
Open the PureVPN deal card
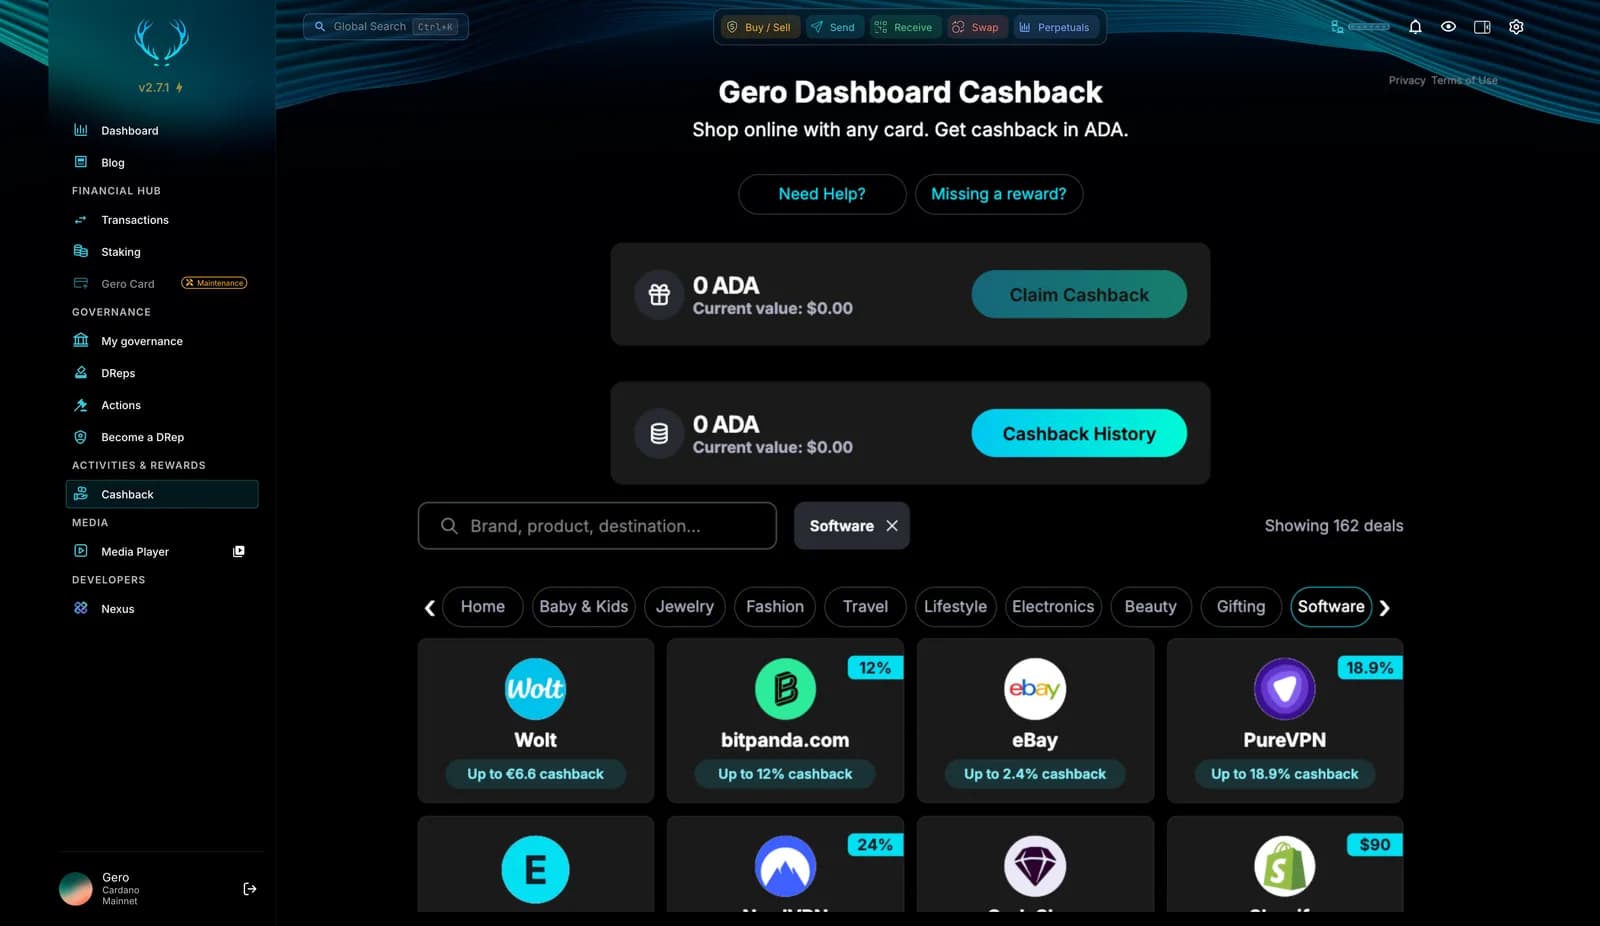pyautogui.click(x=1285, y=721)
